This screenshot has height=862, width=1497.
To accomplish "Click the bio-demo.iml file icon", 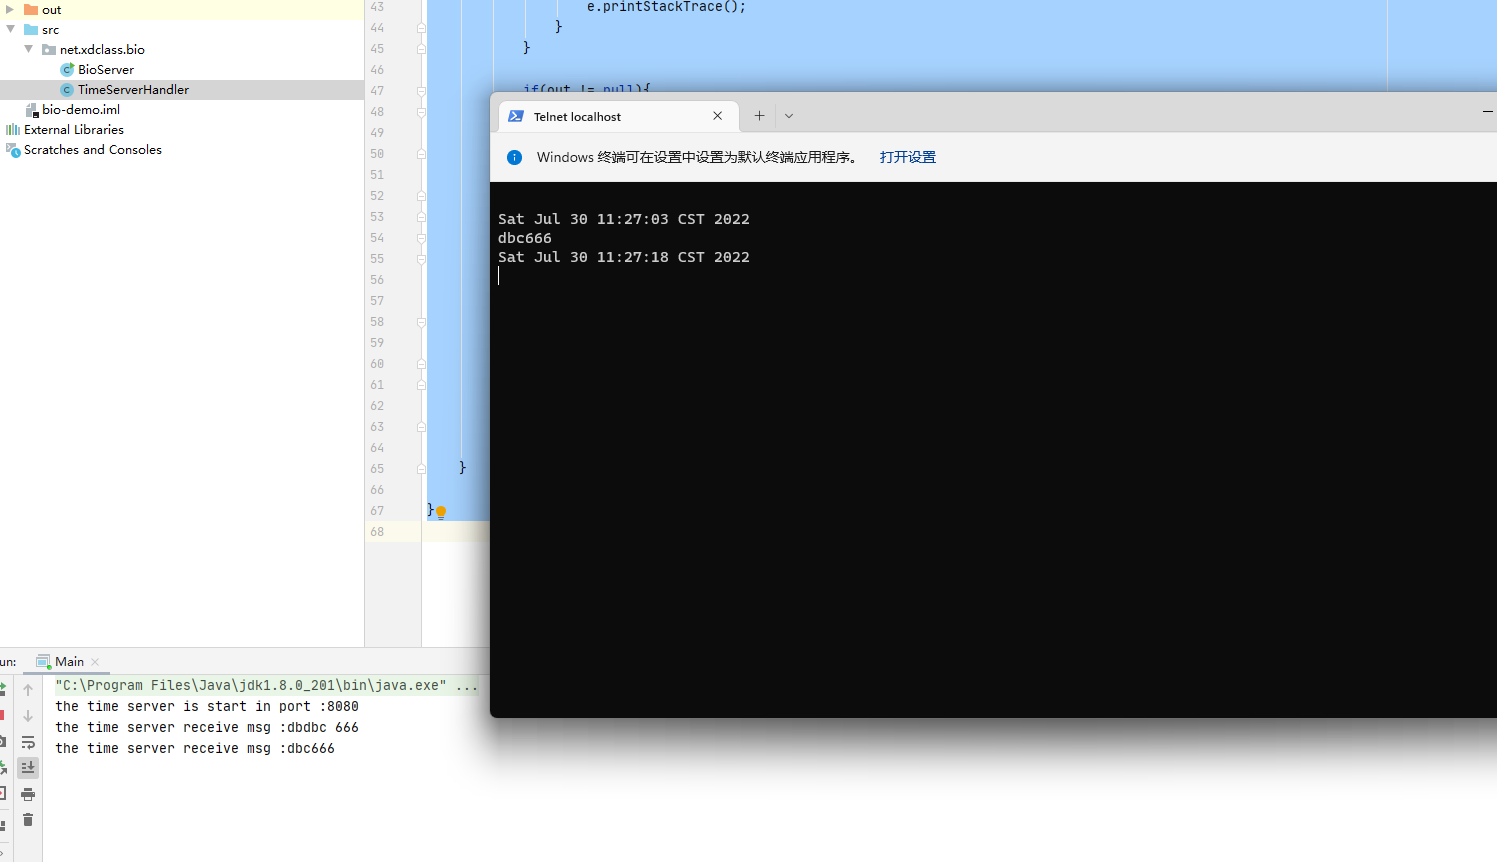I will pyautogui.click(x=31, y=110).
